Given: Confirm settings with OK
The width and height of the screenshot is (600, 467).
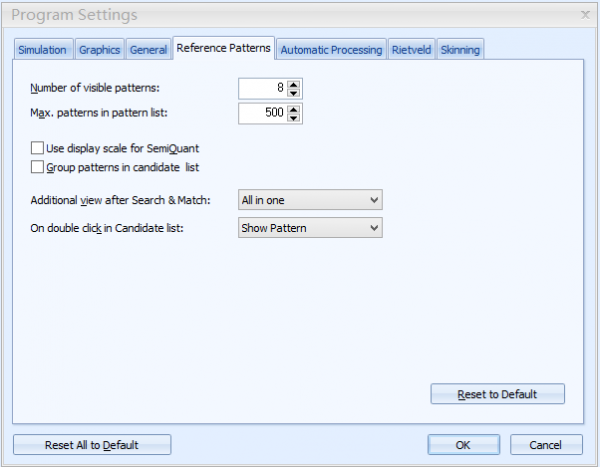Looking at the screenshot, I should 463,445.
